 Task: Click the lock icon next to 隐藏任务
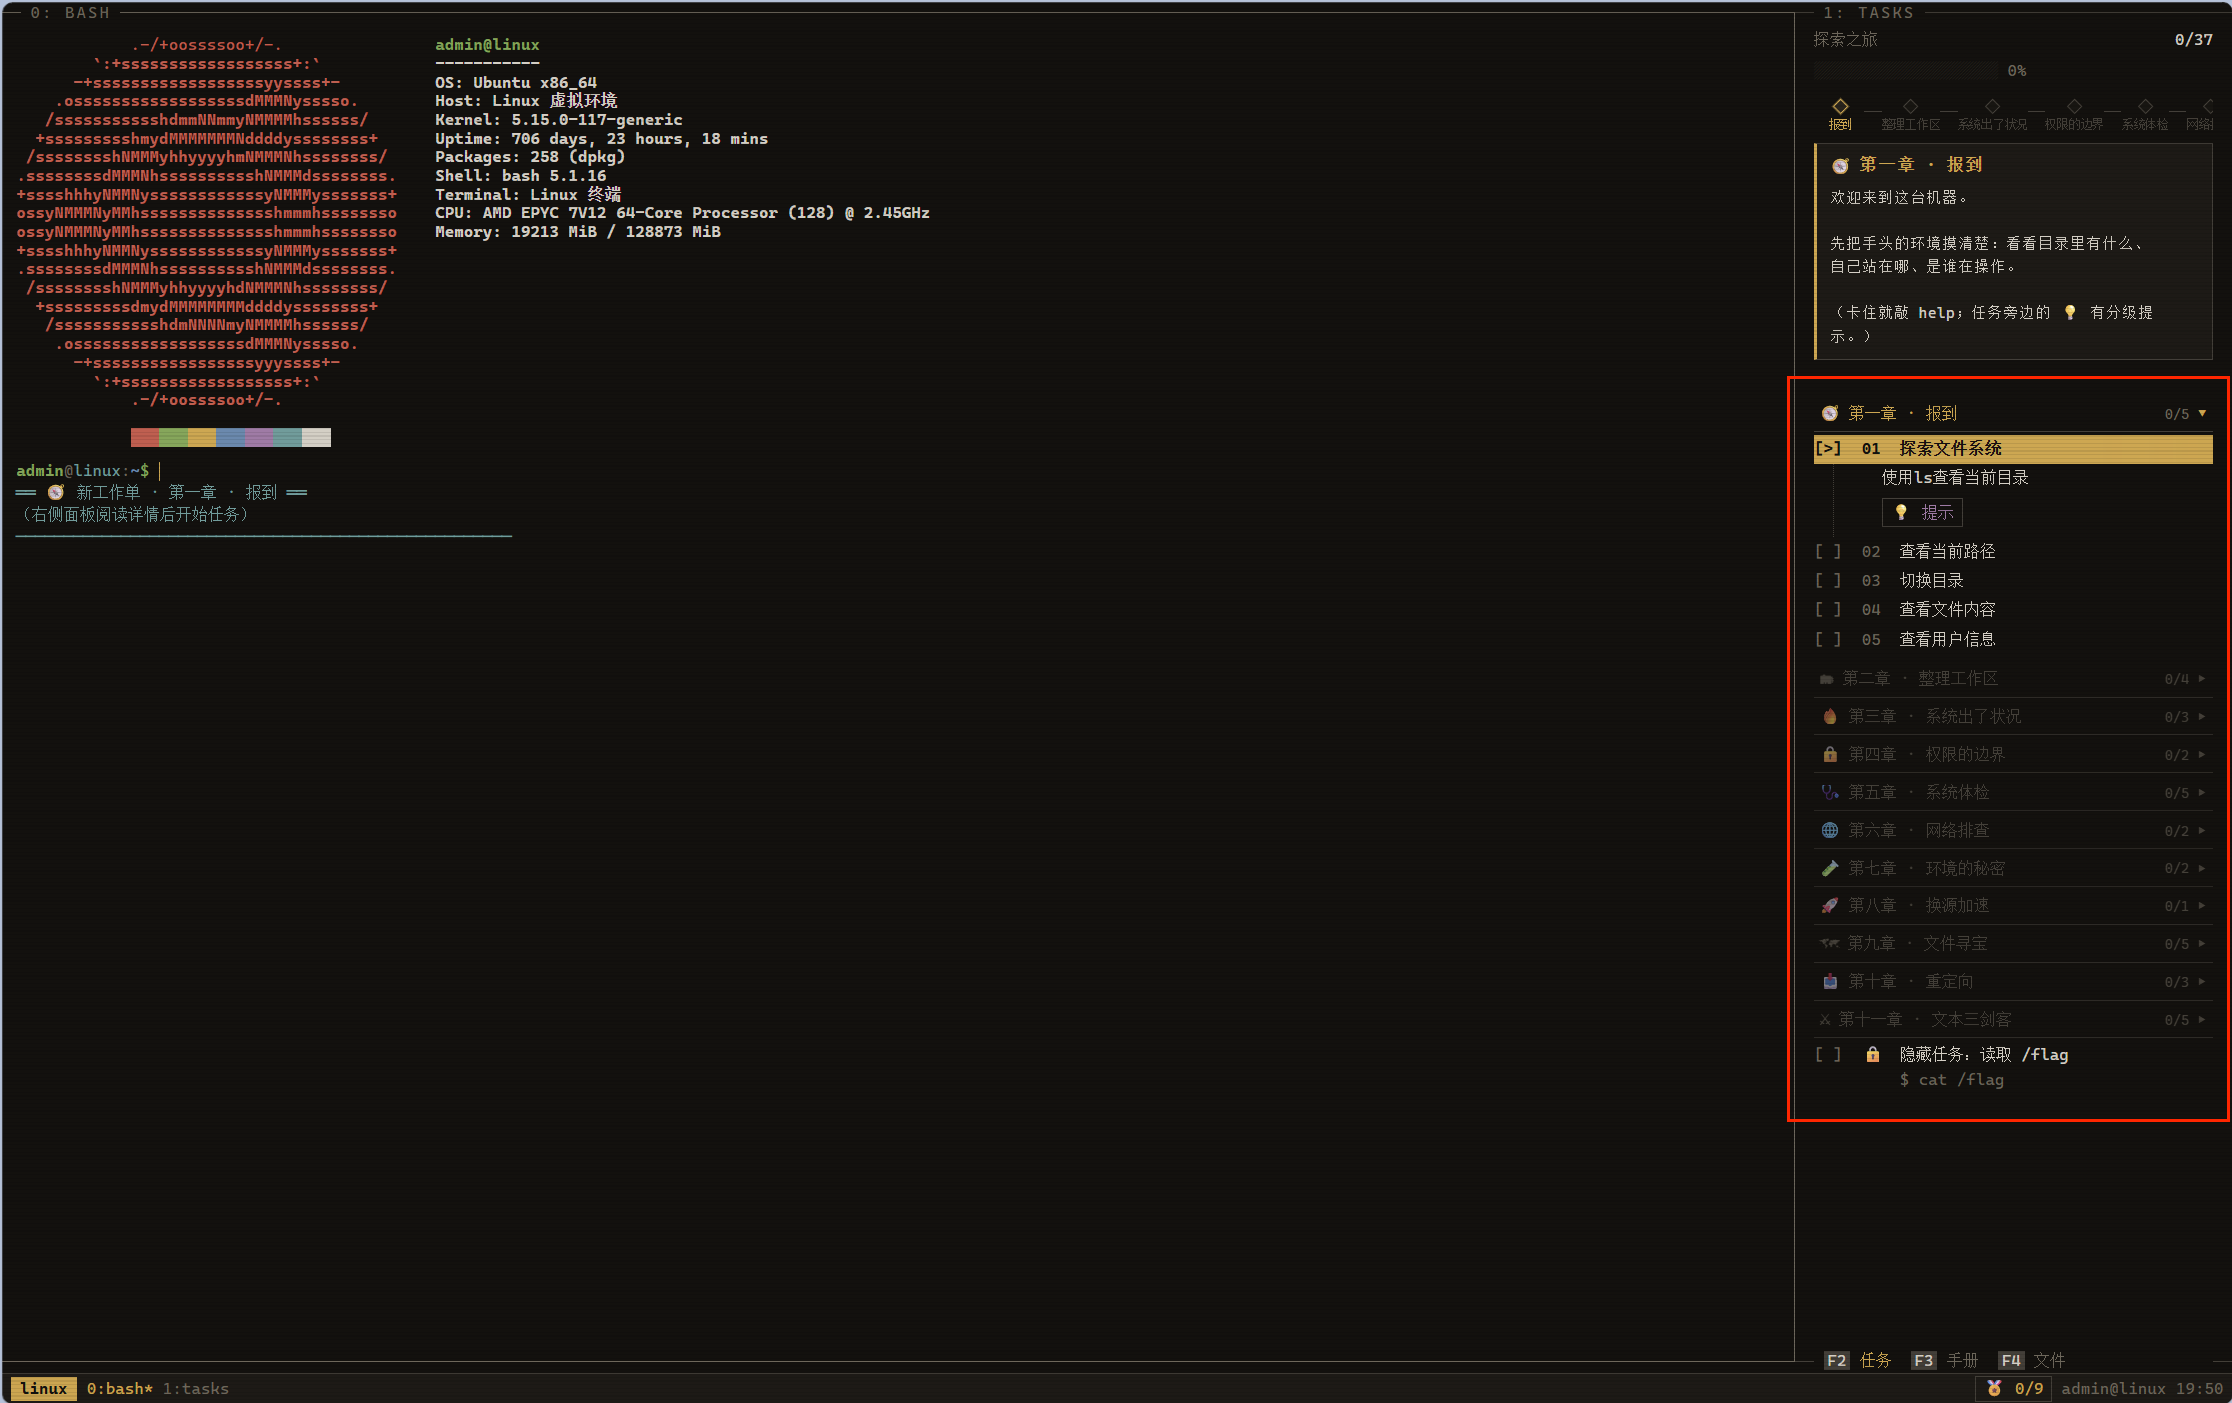pos(1872,1054)
